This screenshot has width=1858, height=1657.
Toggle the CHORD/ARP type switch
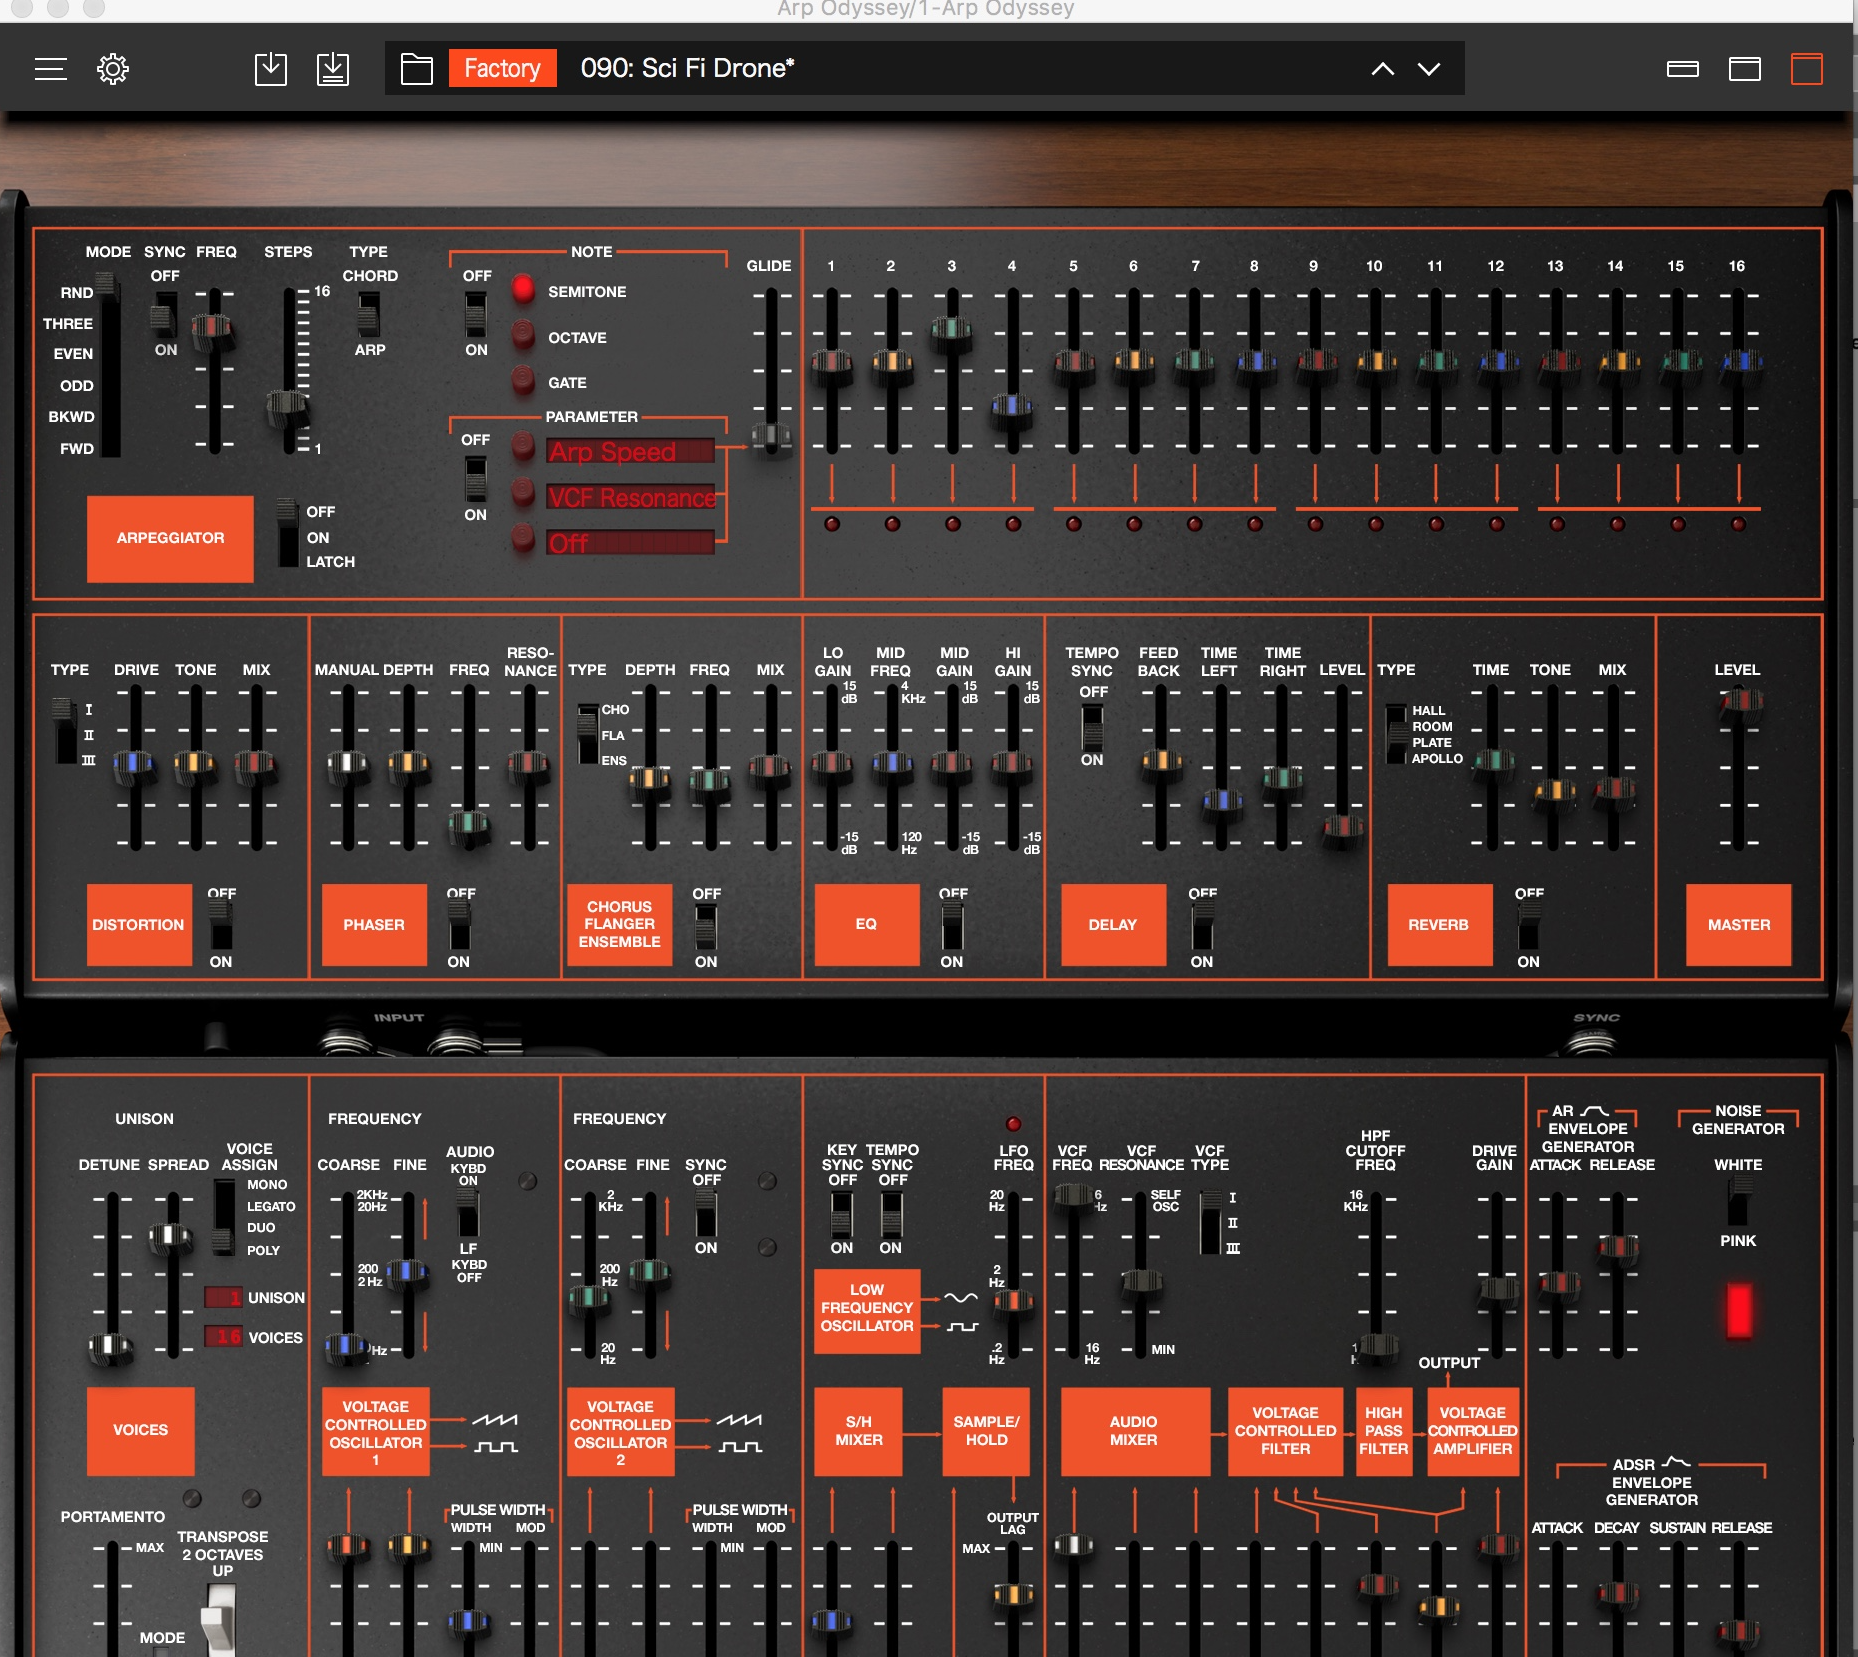369,313
